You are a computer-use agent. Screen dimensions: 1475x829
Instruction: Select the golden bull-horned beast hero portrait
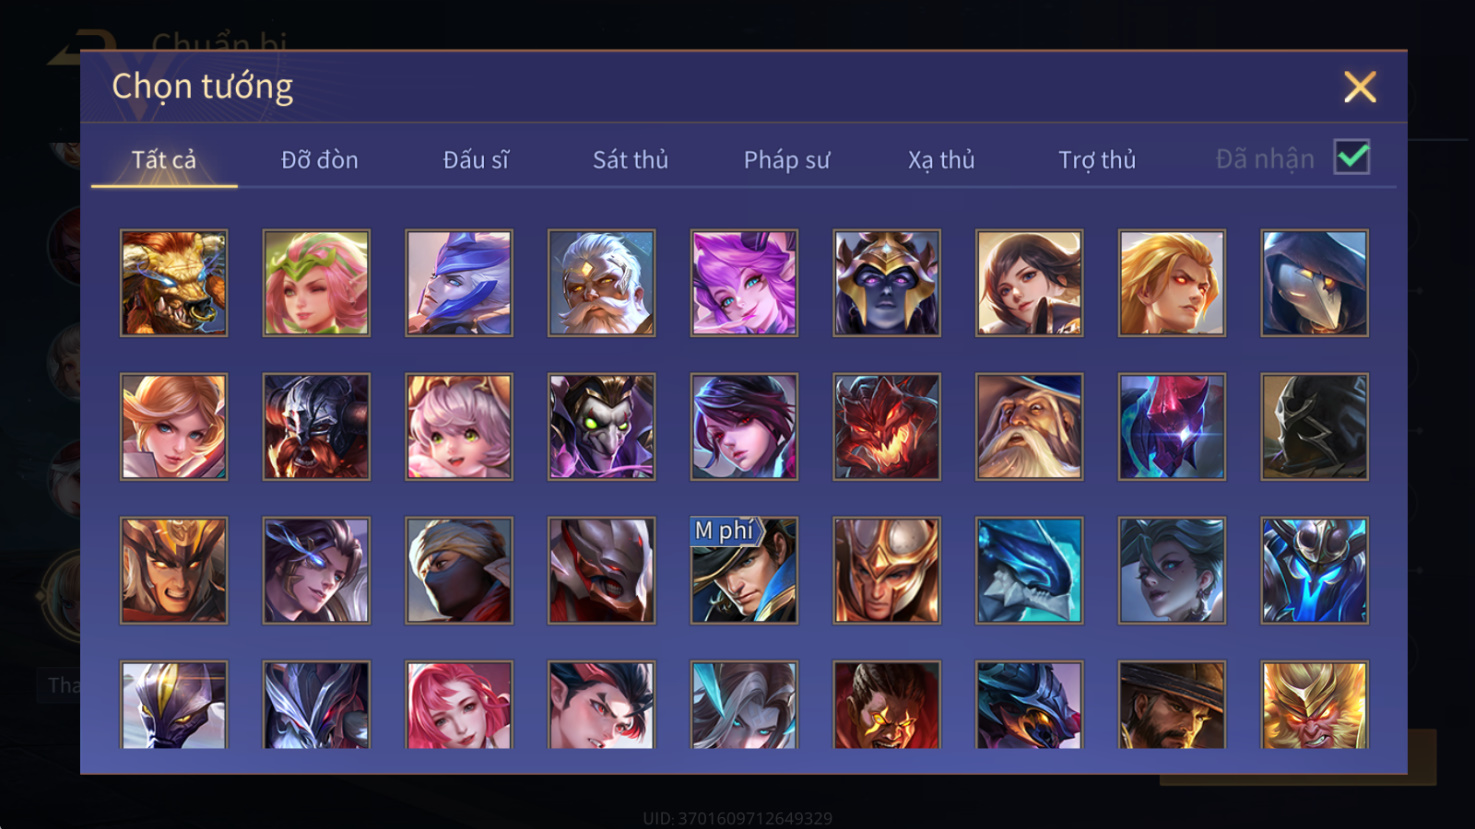coord(174,283)
